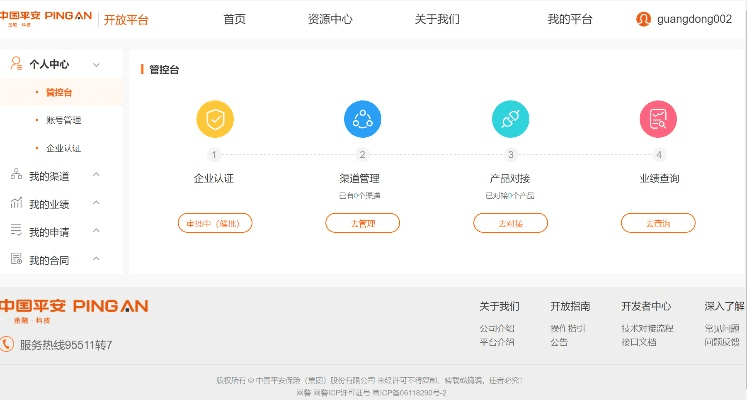Collapse the 个人中心 section chevron
The width and height of the screenshot is (747, 400).
click(96, 64)
